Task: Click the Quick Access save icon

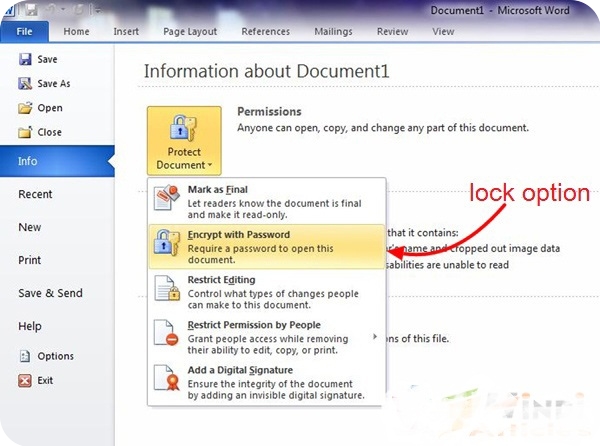Action: pos(31,10)
